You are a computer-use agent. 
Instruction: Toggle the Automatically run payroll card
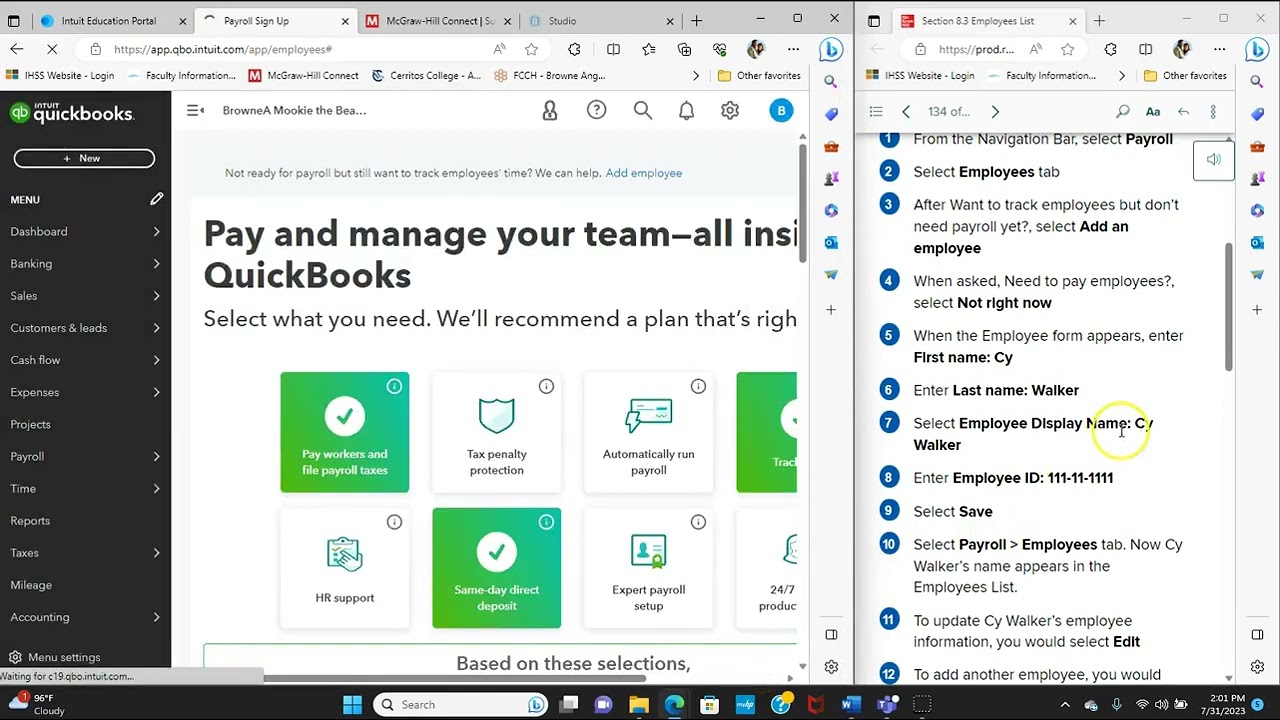[649, 432]
